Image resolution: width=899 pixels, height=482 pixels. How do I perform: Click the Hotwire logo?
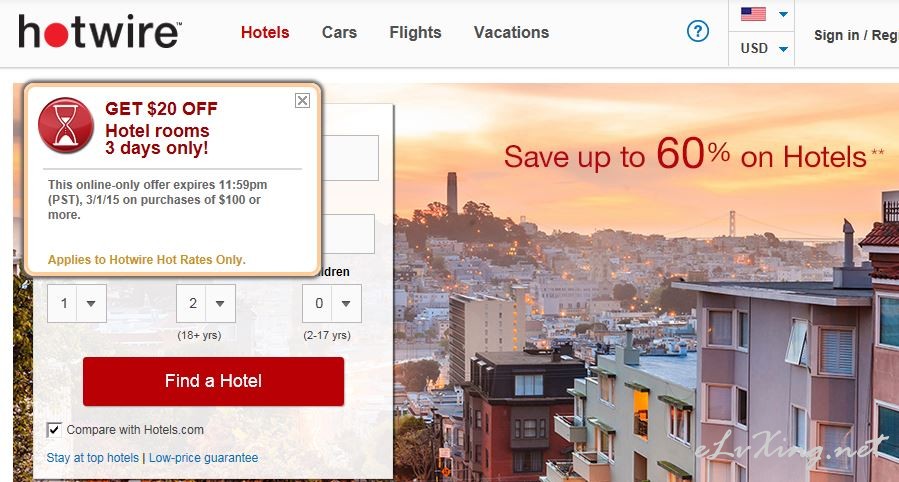click(x=100, y=32)
